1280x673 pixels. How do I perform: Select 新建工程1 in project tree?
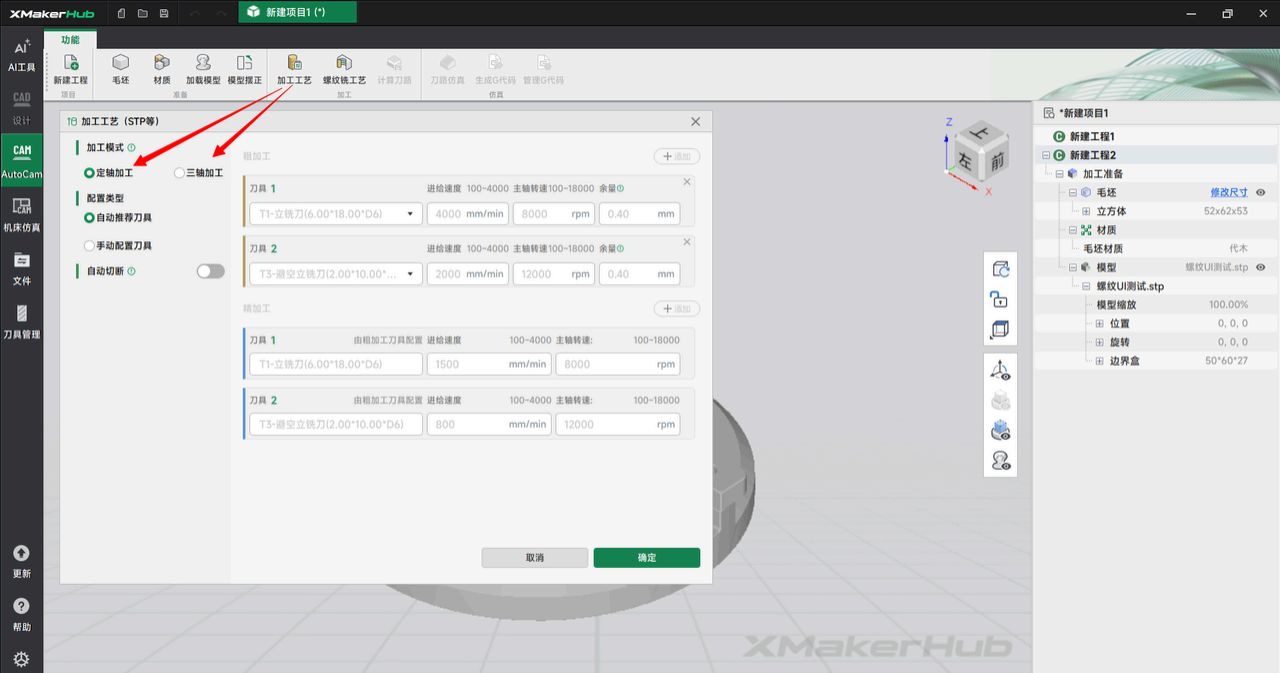1092,136
